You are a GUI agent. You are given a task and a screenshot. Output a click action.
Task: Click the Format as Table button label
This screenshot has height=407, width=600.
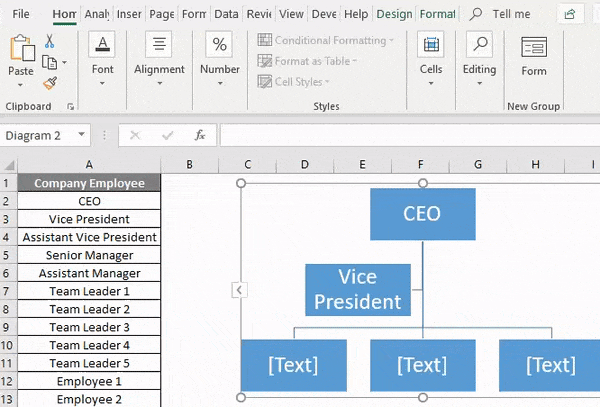(312, 61)
